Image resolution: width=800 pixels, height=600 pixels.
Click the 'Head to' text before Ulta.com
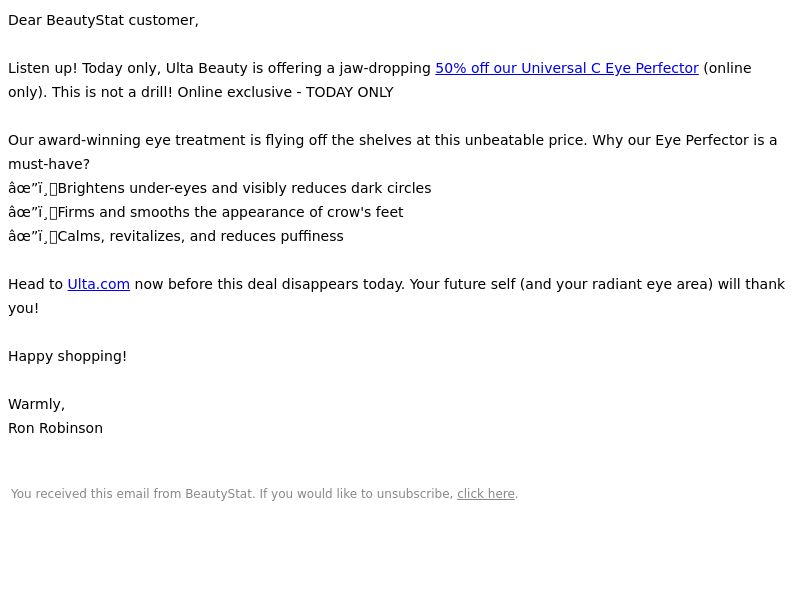(x=35, y=284)
